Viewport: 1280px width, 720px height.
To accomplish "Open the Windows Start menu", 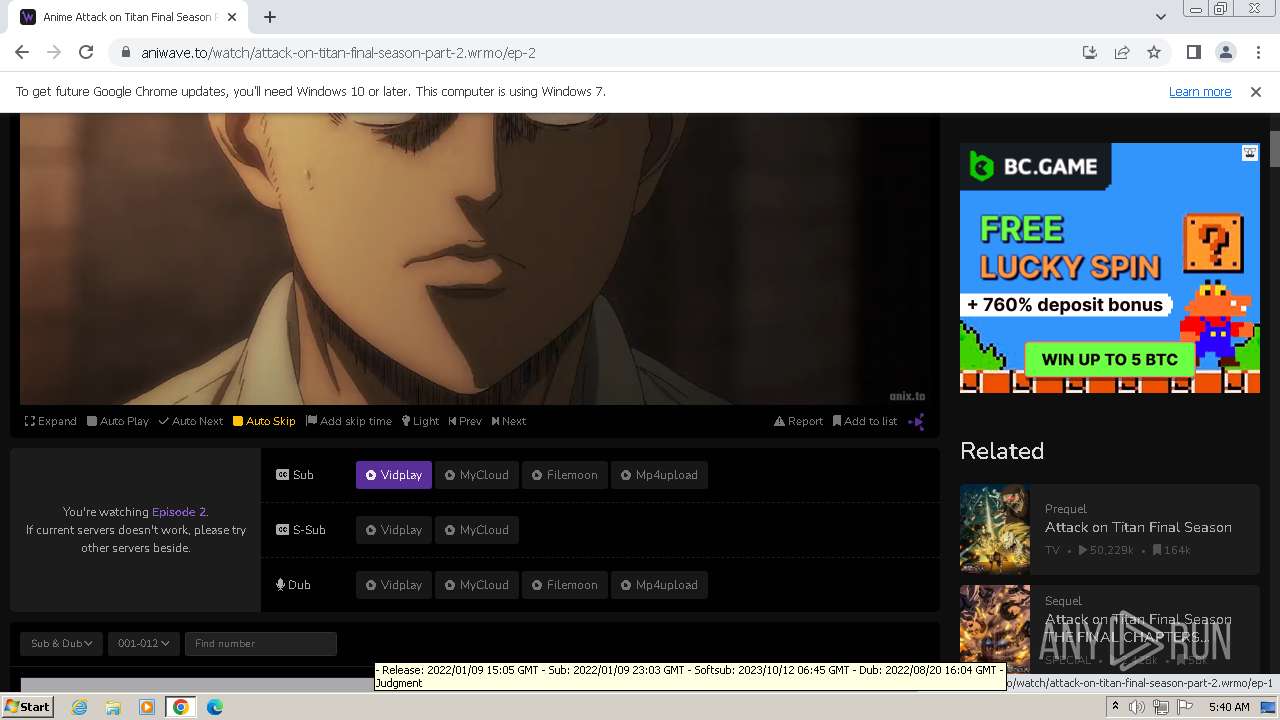I will click(28, 707).
